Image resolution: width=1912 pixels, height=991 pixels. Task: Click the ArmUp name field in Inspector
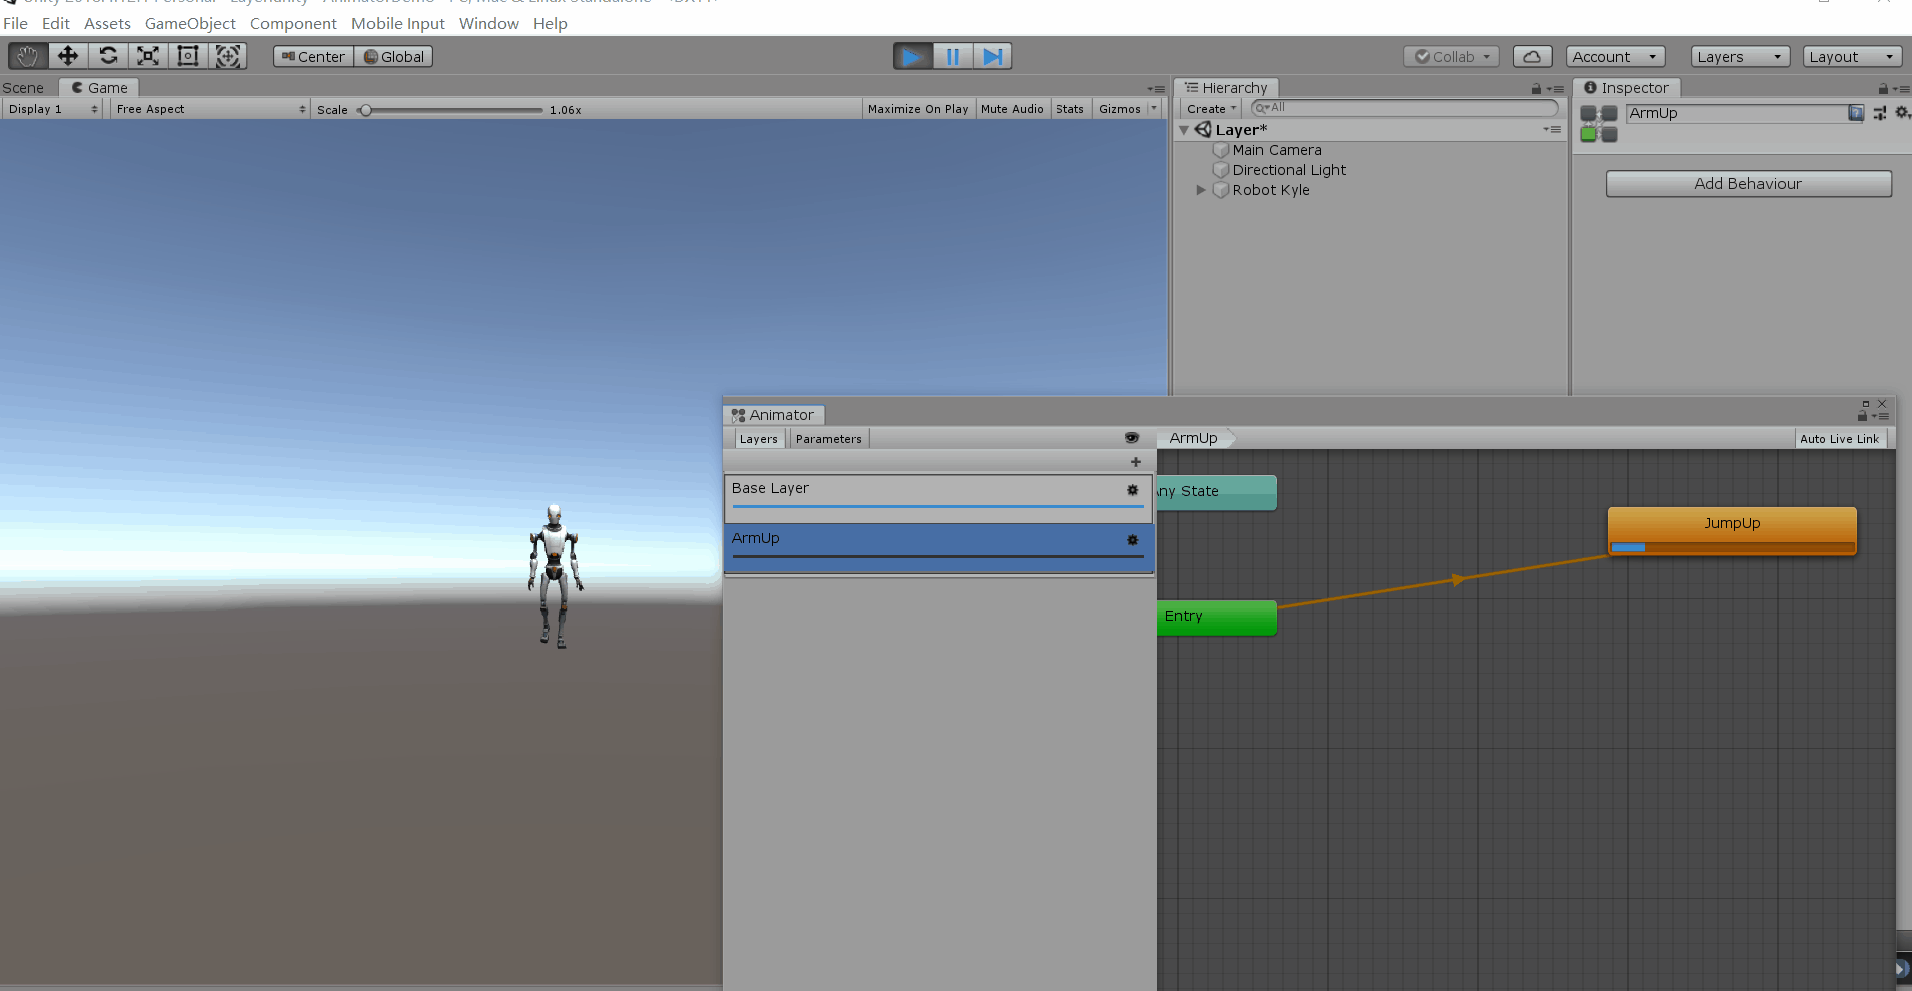click(1737, 113)
